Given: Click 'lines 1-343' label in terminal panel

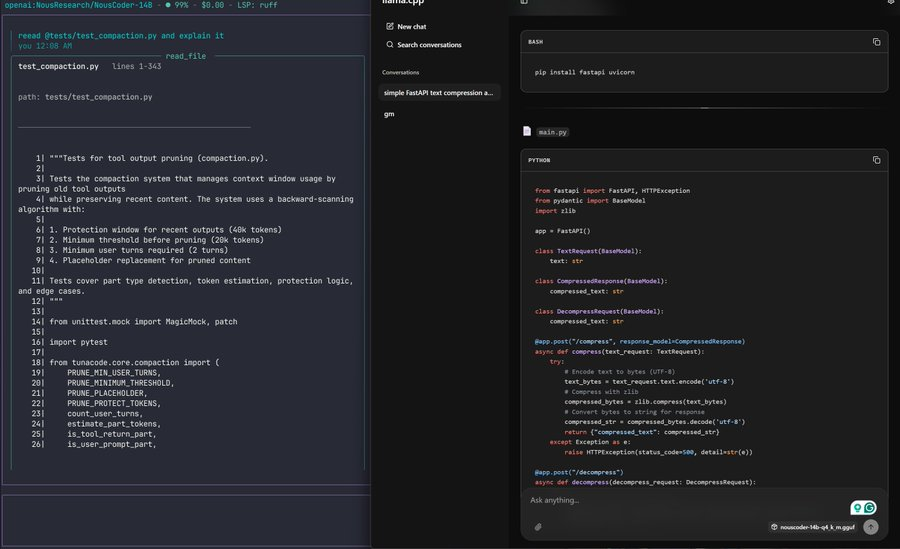Looking at the screenshot, I should pyautogui.click(x=136, y=67).
